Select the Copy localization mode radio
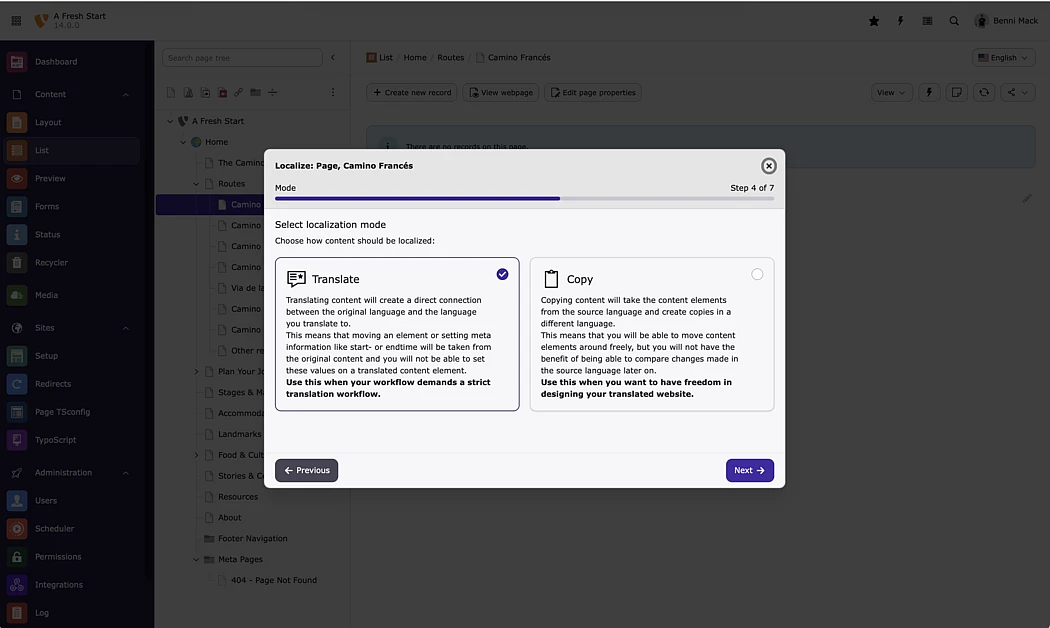 (x=757, y=274)
